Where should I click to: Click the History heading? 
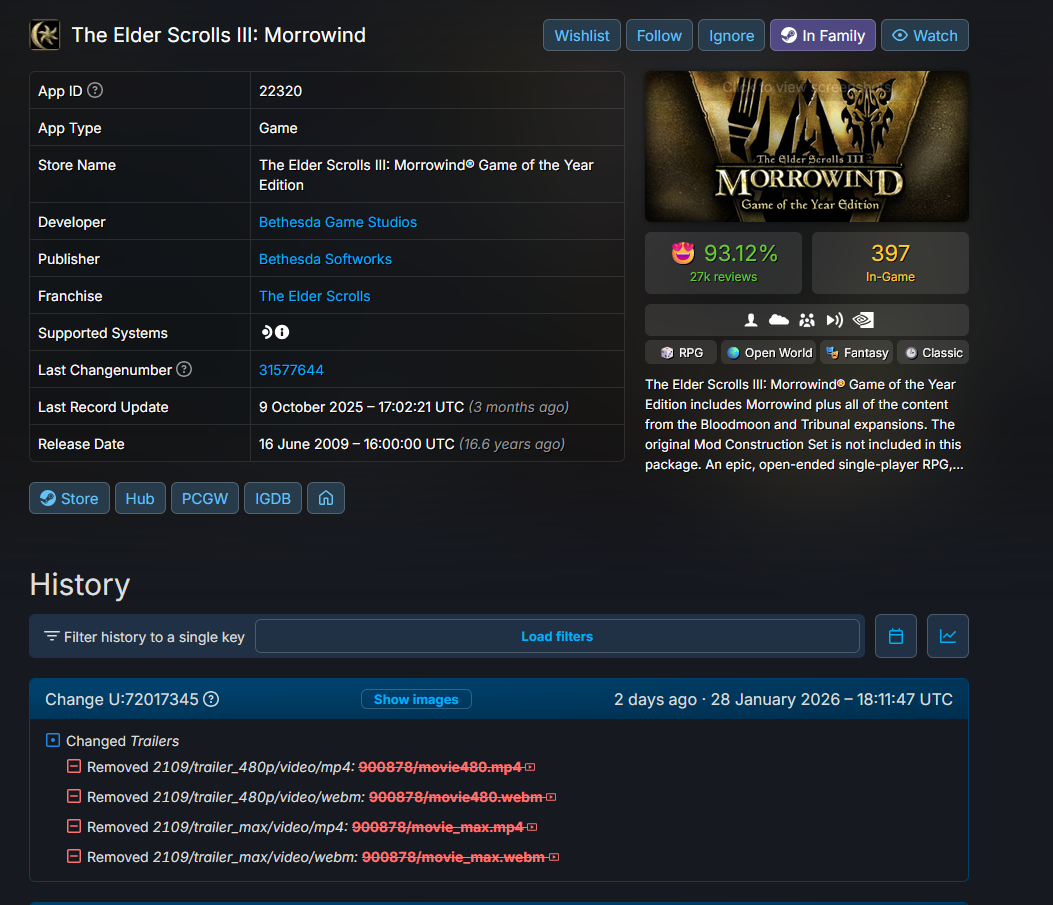click(80, 584)
